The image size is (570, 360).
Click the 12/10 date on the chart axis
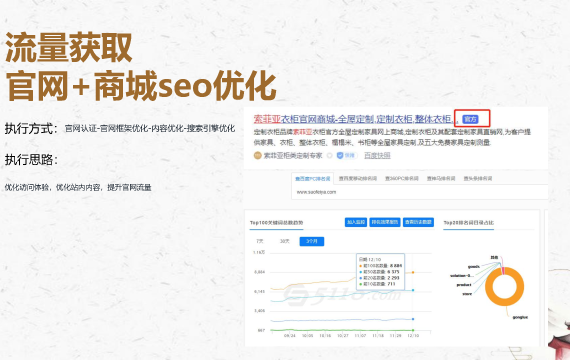click(x=413, y=336)
